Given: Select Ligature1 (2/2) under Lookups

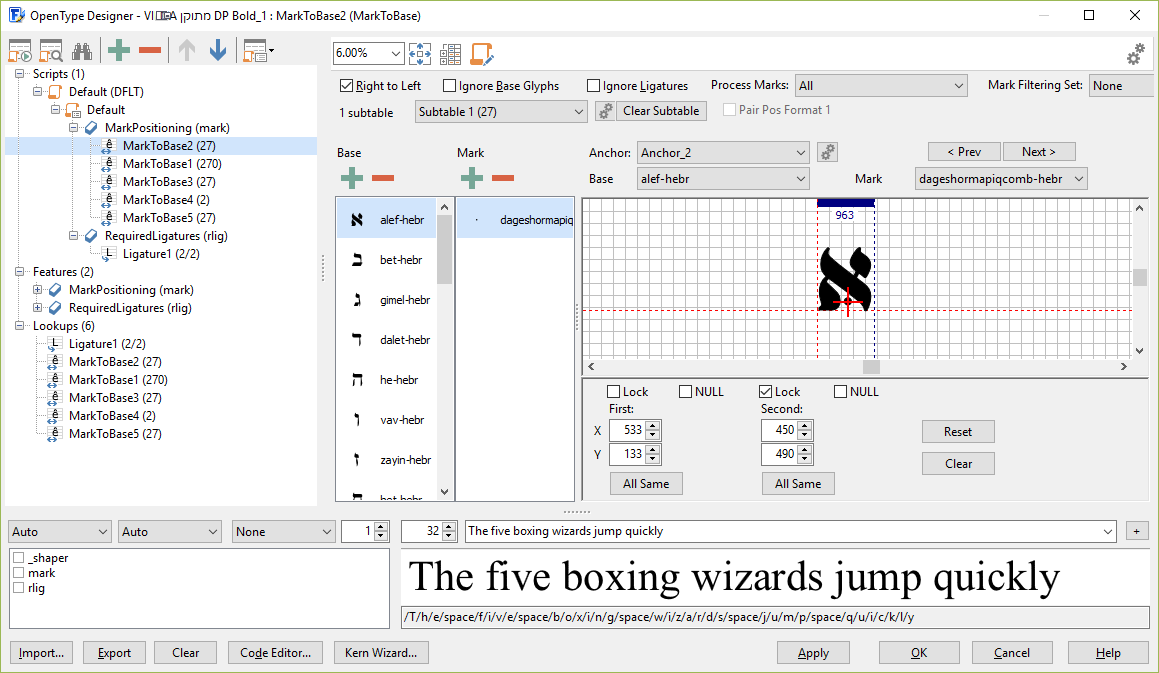Looking at the screenshot, I should tap(106, 344).
